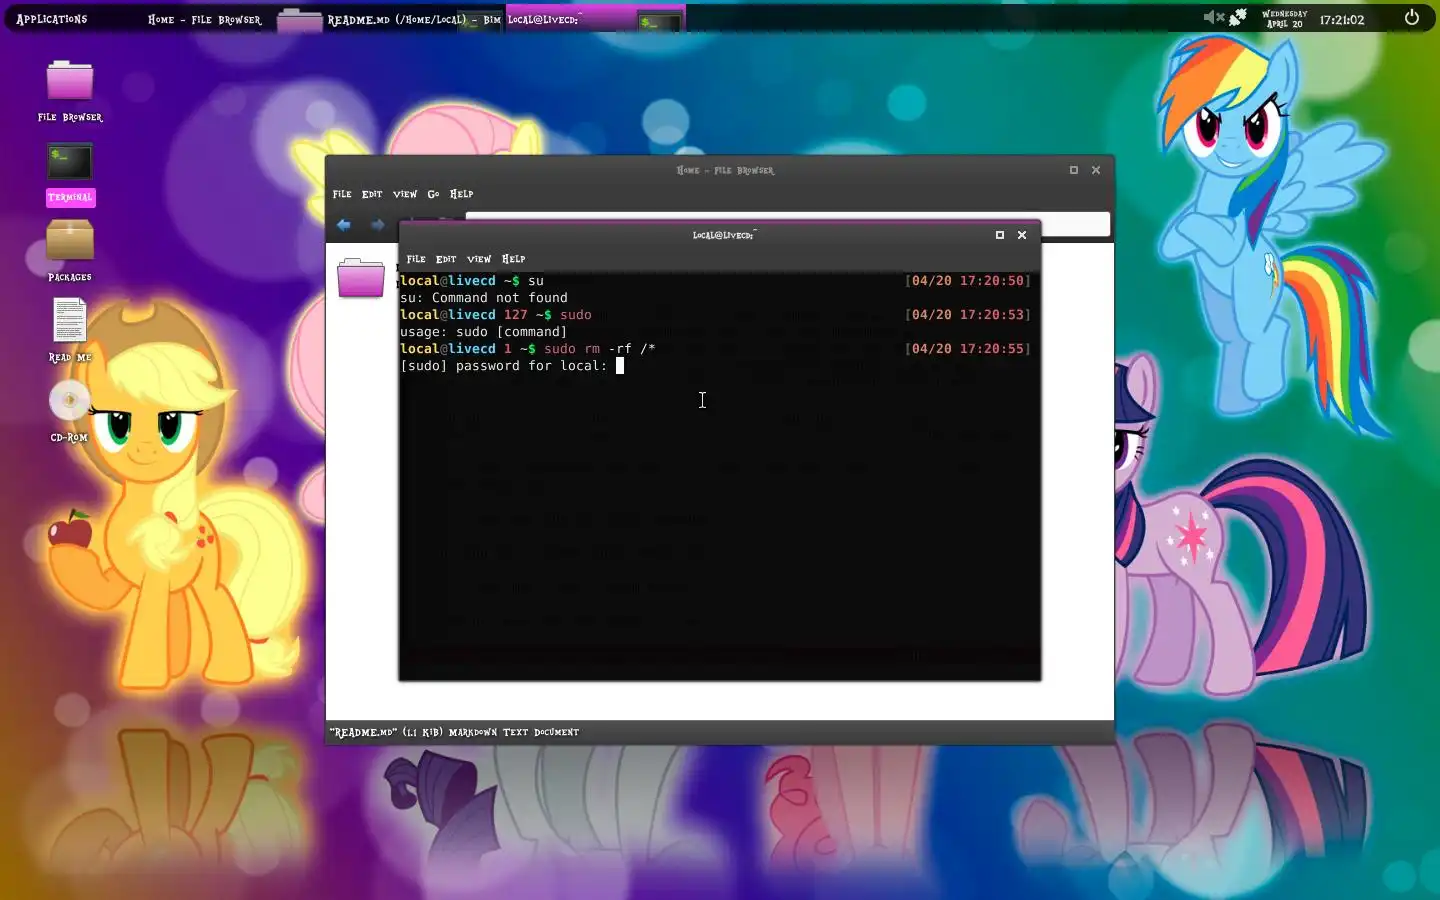Click the sudo password prompt in terminal

click(x=504, y=366)
